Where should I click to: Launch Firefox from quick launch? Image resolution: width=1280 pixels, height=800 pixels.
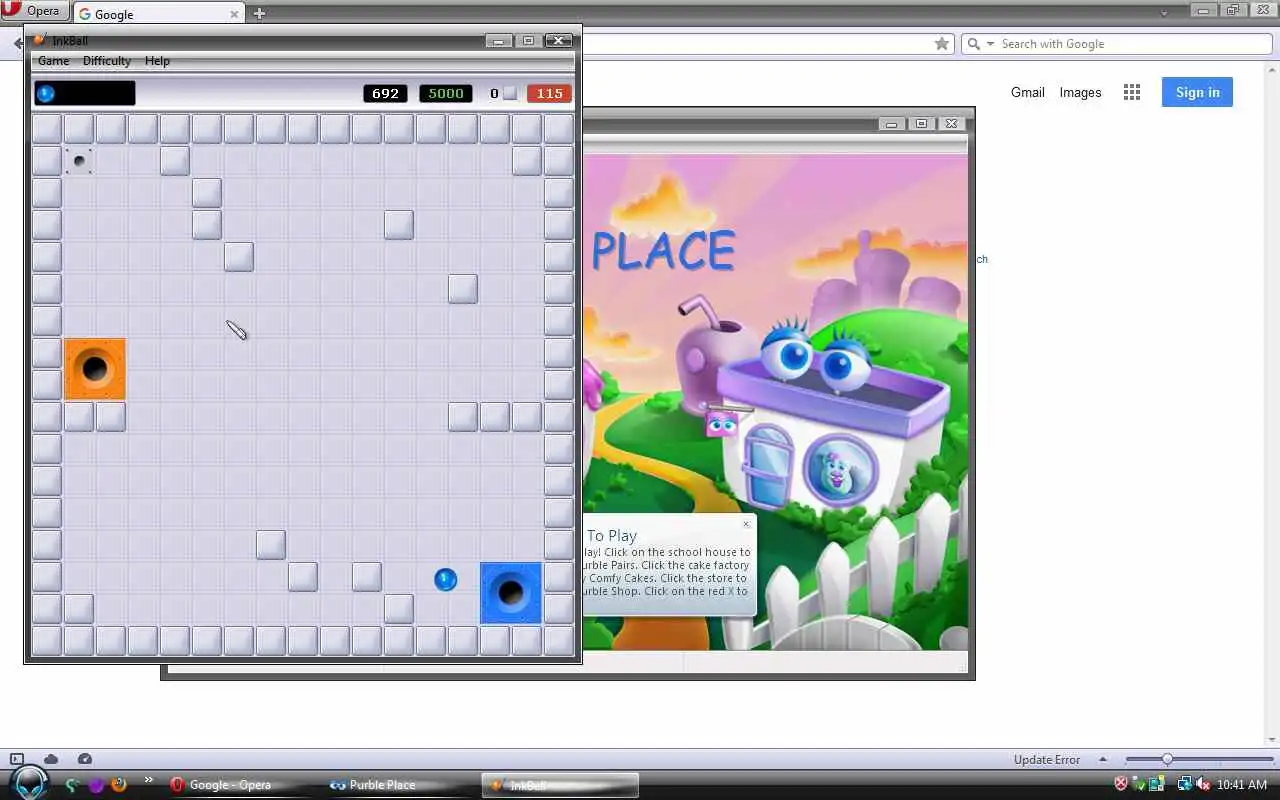pyautogui.click(x=118, y=784)
